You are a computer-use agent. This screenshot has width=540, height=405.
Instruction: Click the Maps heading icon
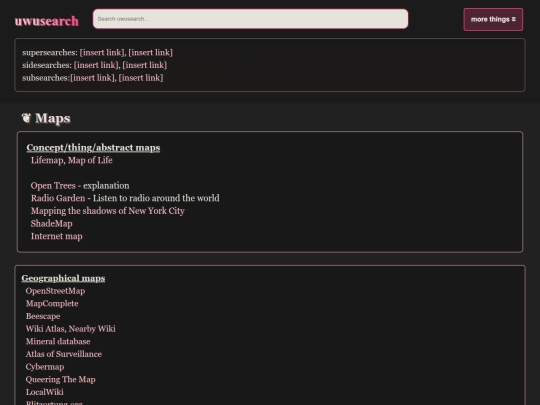coord(26,118)
